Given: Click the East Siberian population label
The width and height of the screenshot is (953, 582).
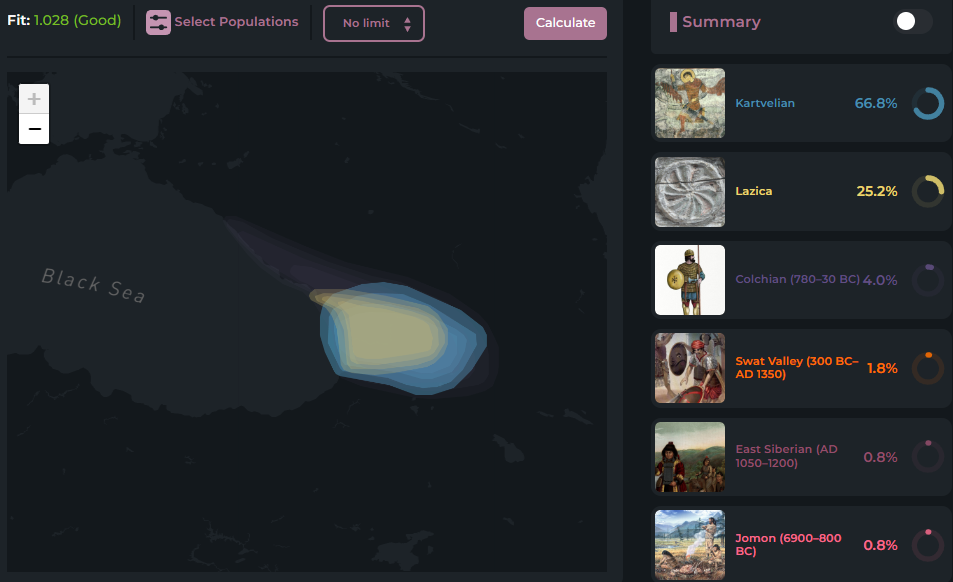Looking at the screenshot, I should (x=786, y=457).
